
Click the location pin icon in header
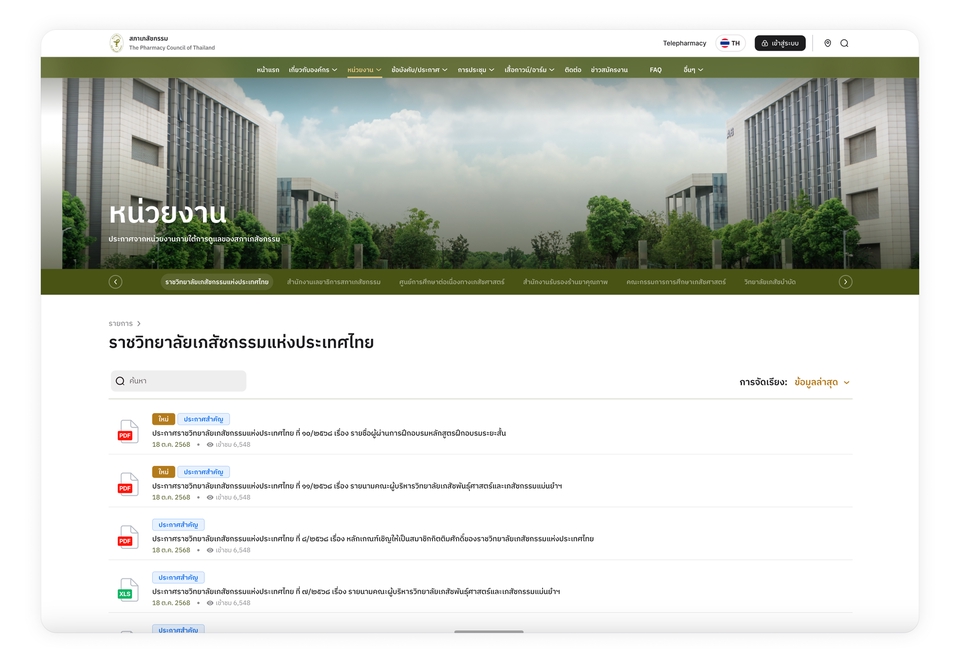tap(828, 43)
